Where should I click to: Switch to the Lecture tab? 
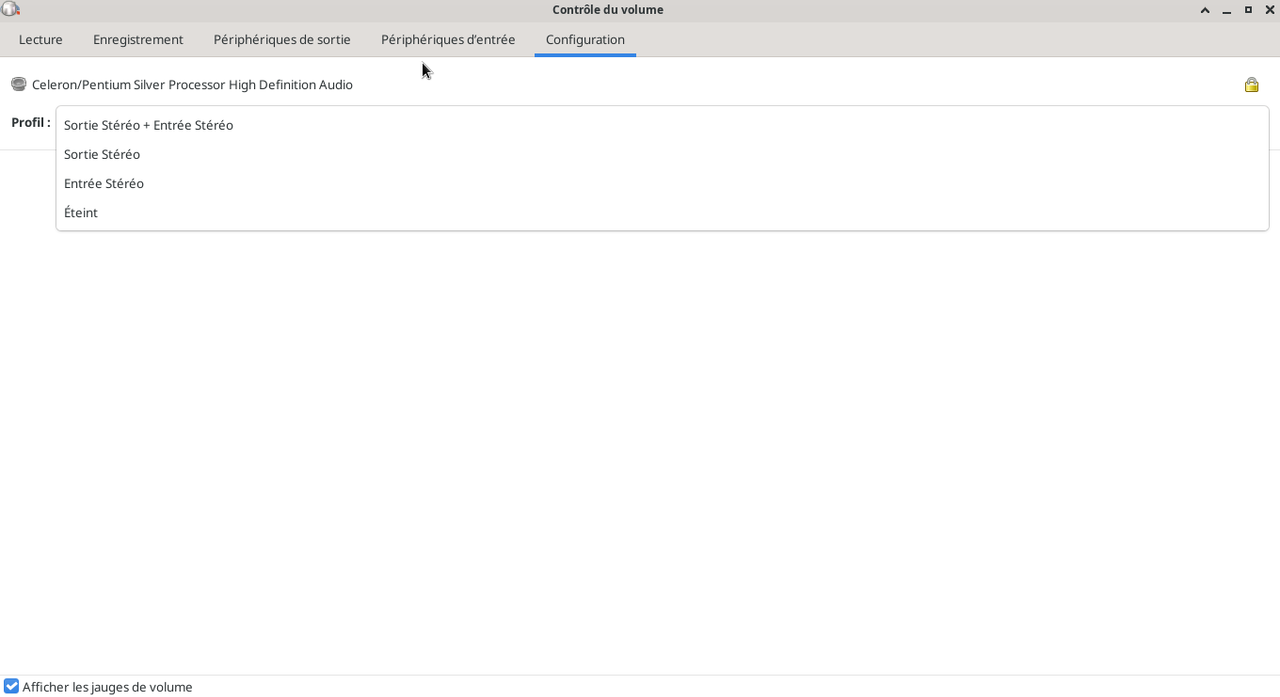click(41, 40)
